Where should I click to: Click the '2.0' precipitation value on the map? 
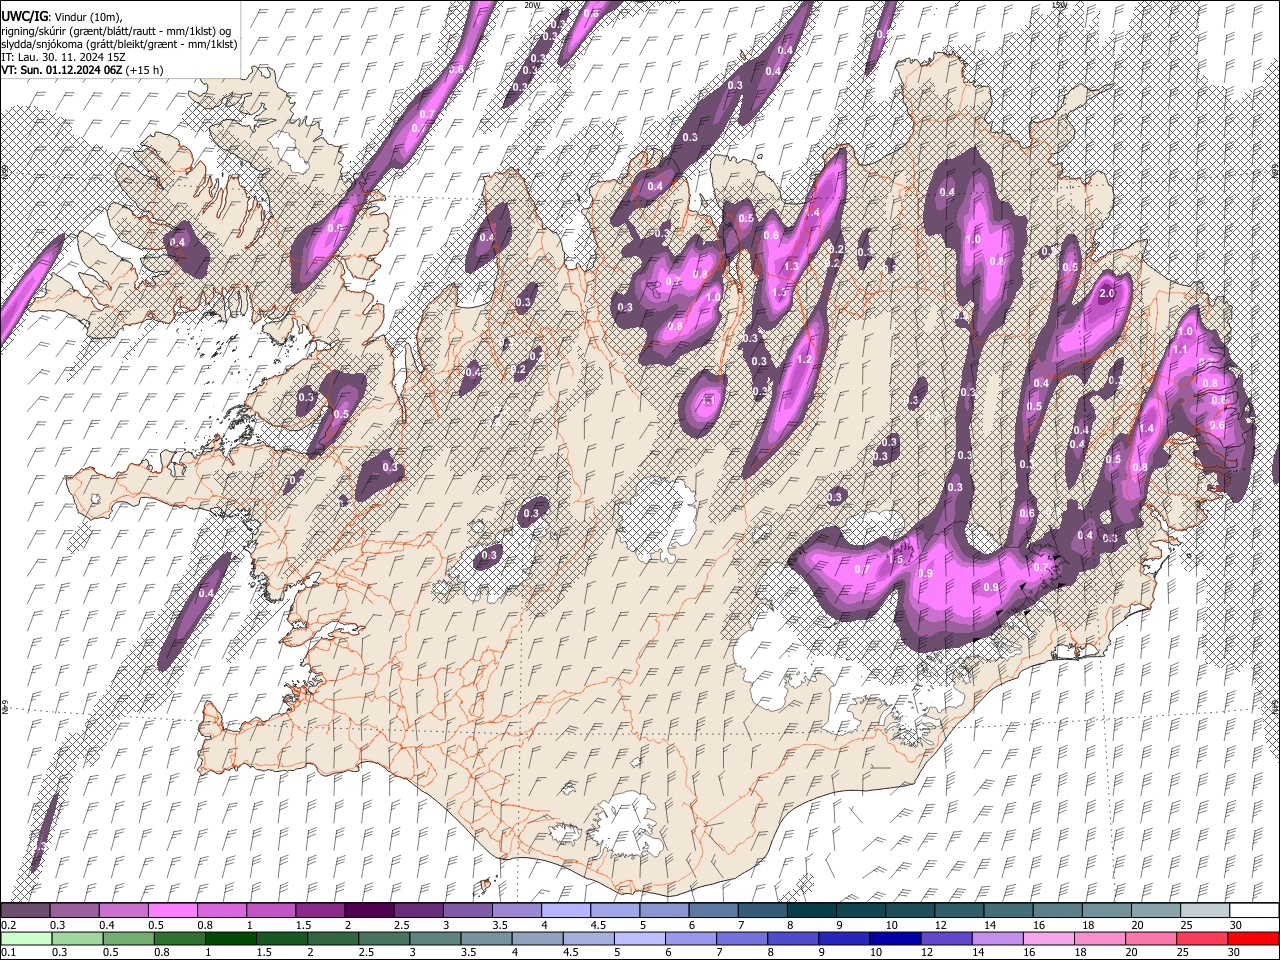coord(1107,295)
